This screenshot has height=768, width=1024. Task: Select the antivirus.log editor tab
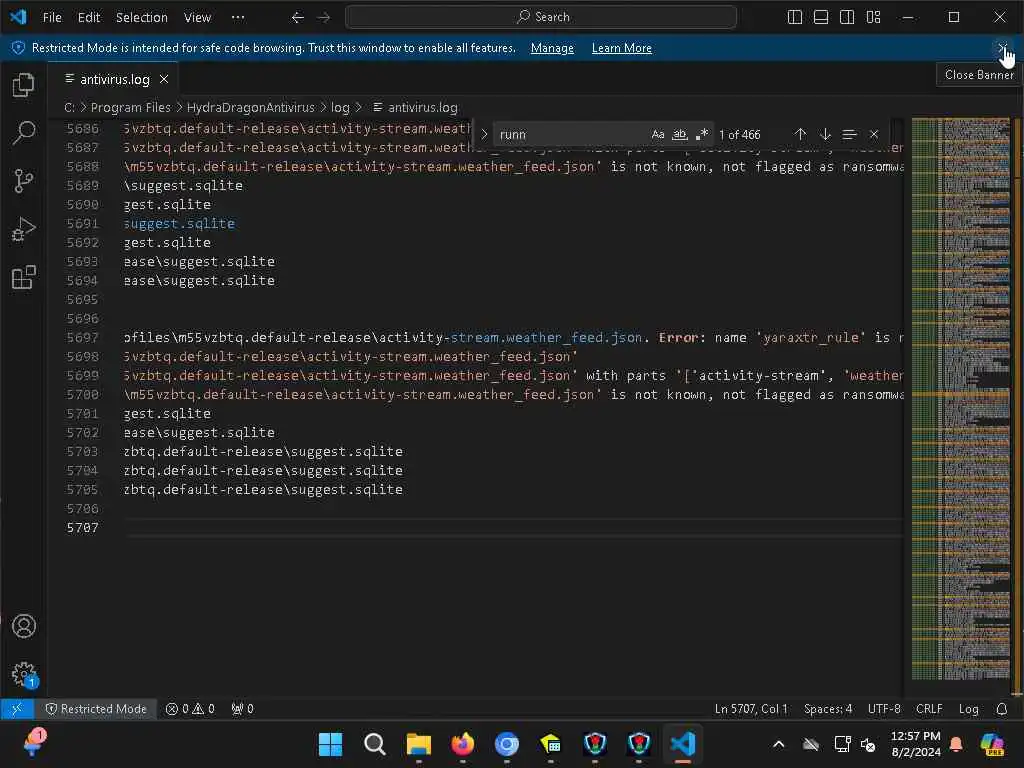tap(114, 79)
